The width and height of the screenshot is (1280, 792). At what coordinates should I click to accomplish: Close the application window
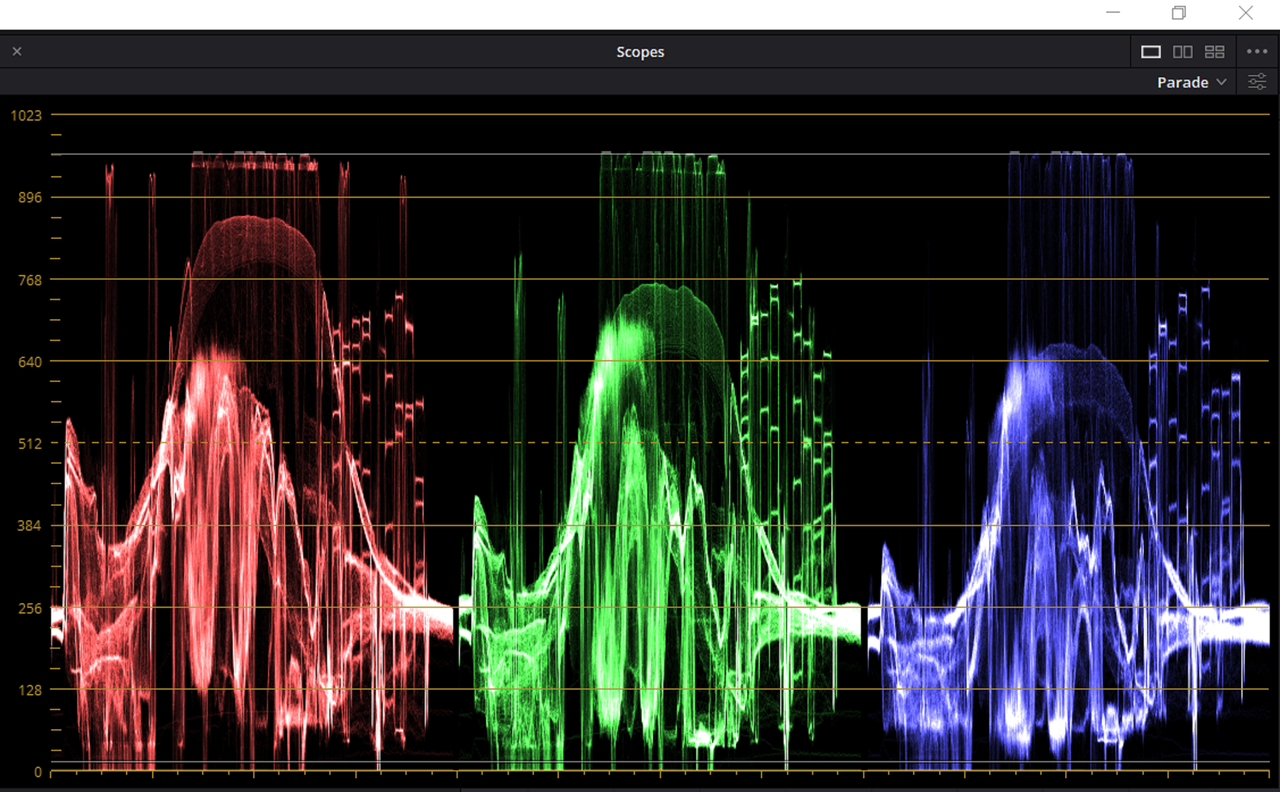coord(1245,13)
